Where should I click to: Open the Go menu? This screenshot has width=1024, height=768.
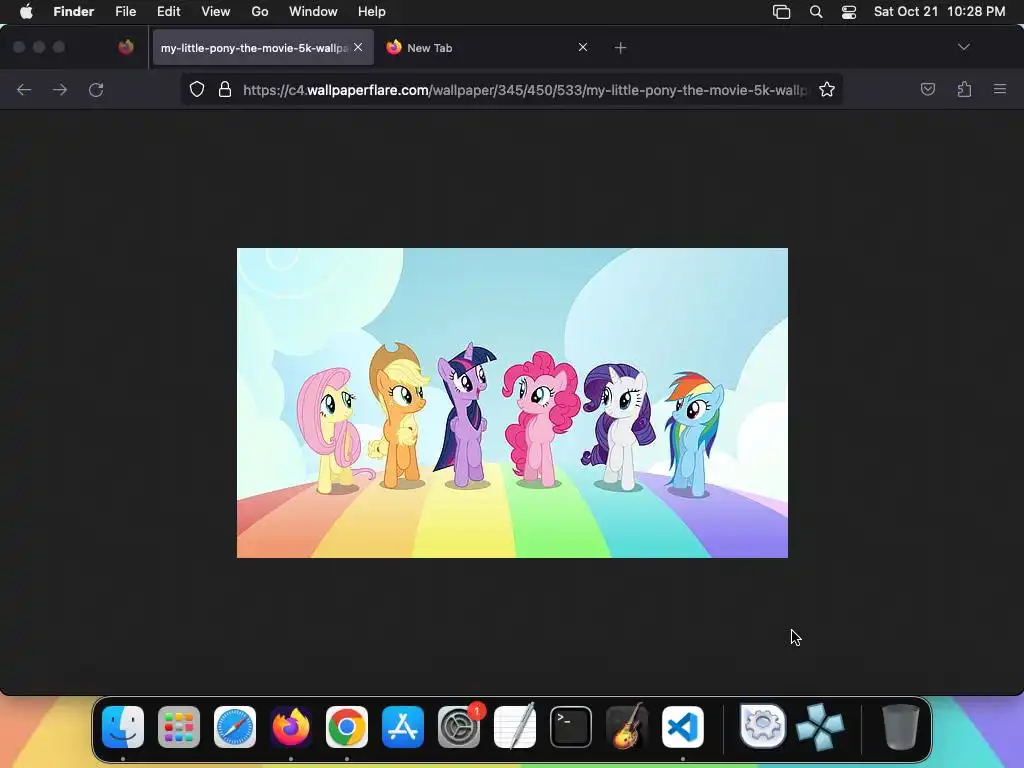point(260,12)
